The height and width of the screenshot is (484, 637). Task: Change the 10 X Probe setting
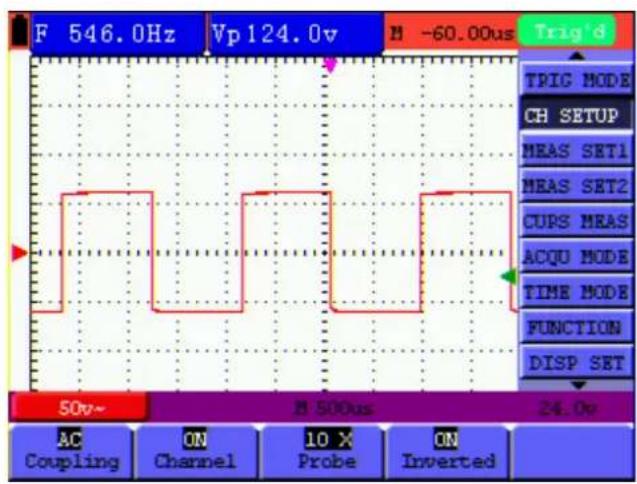tap(321, 451)
